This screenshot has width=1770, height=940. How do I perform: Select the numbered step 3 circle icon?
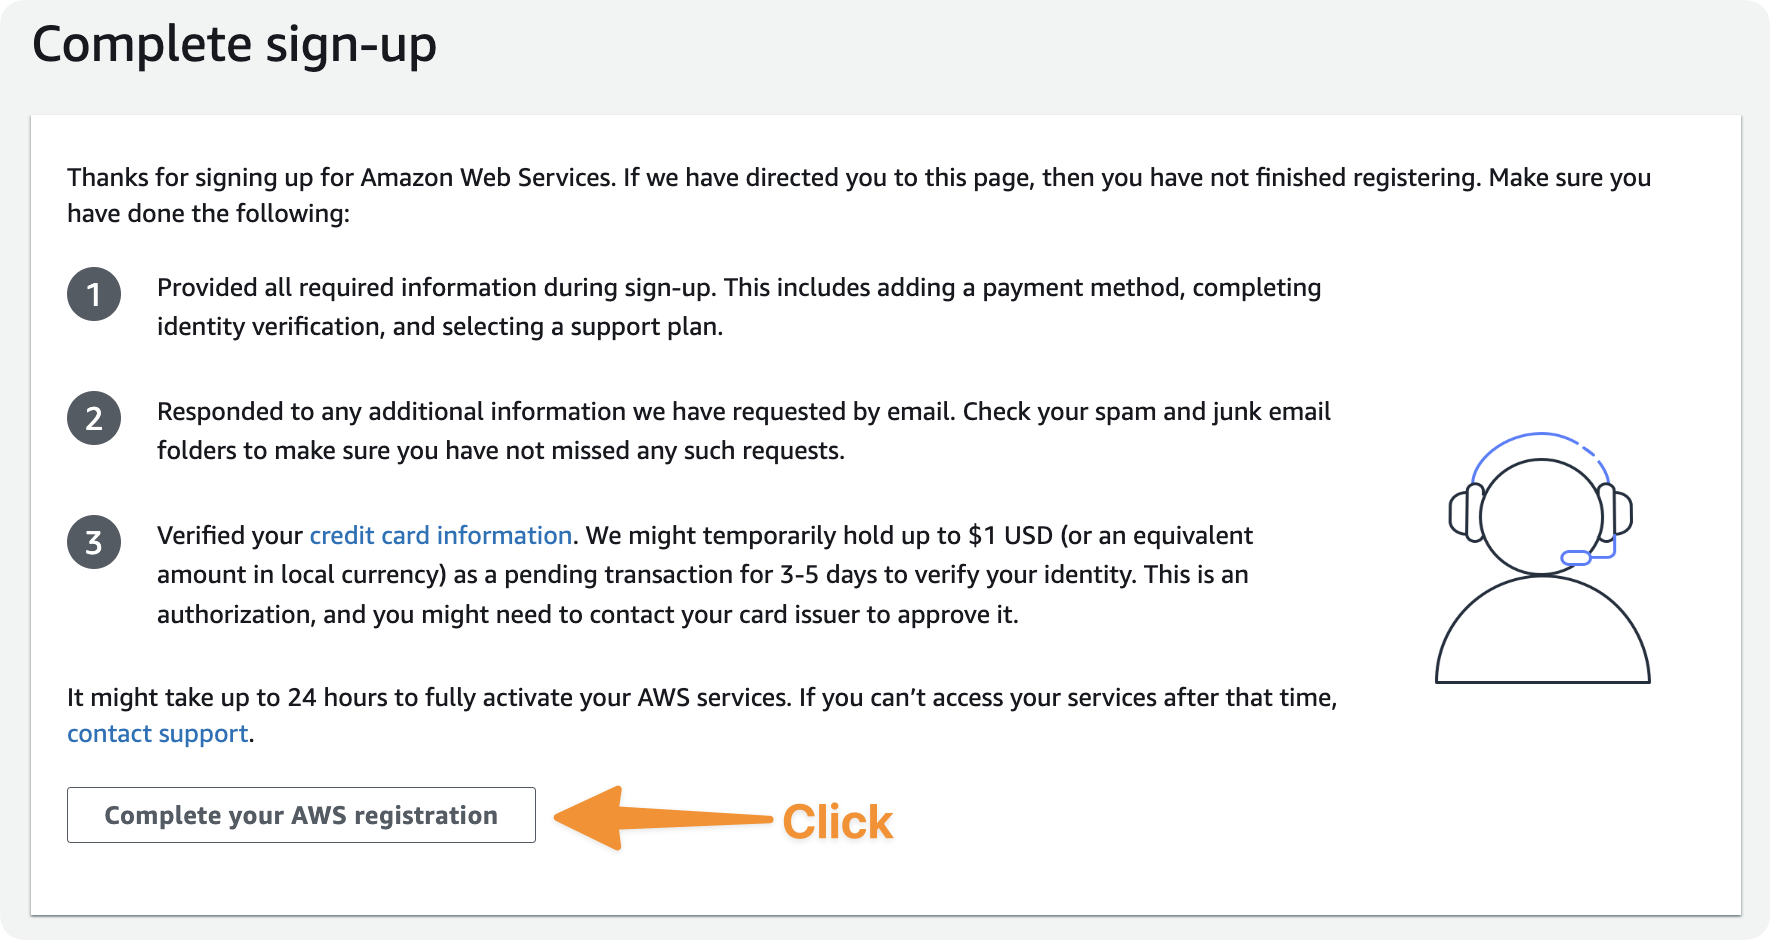(x=93, y=542)
